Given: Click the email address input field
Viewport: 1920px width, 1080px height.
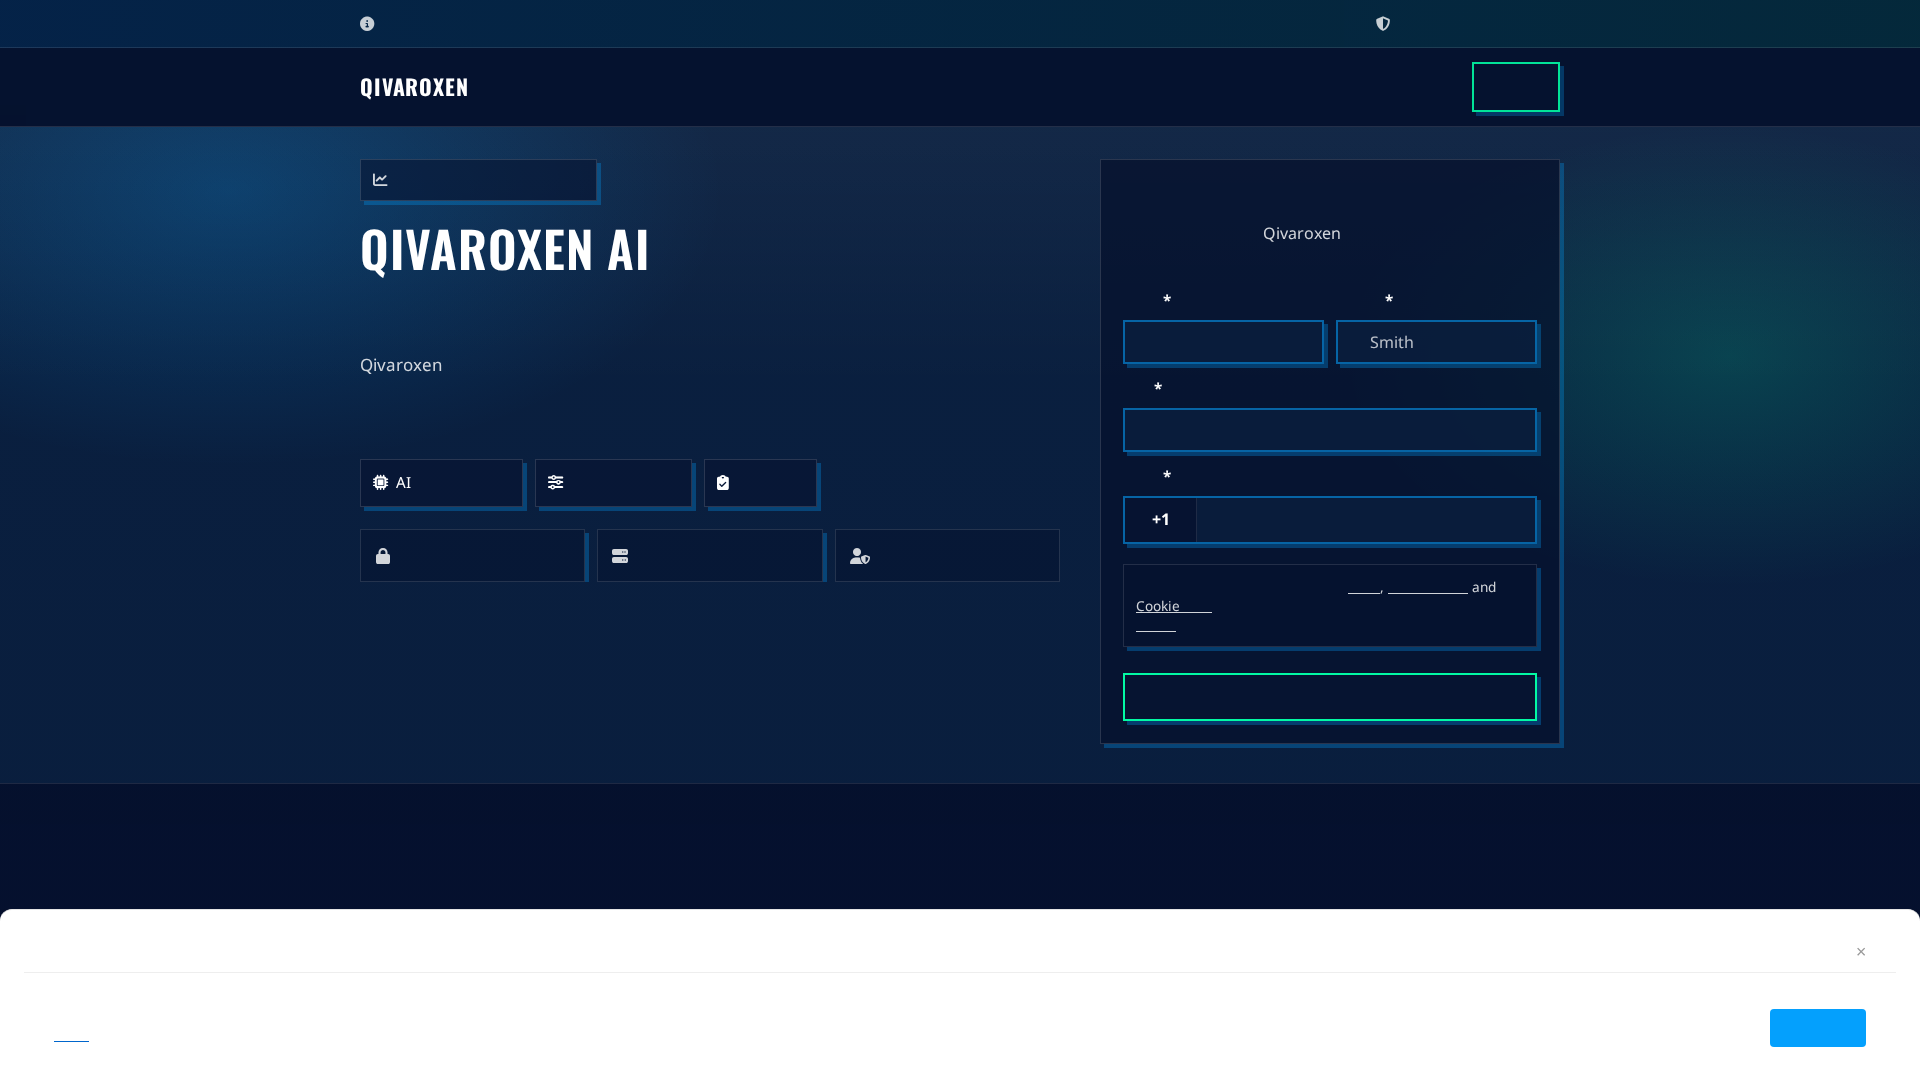Looking at the screenshot, I should point(1329,430).
